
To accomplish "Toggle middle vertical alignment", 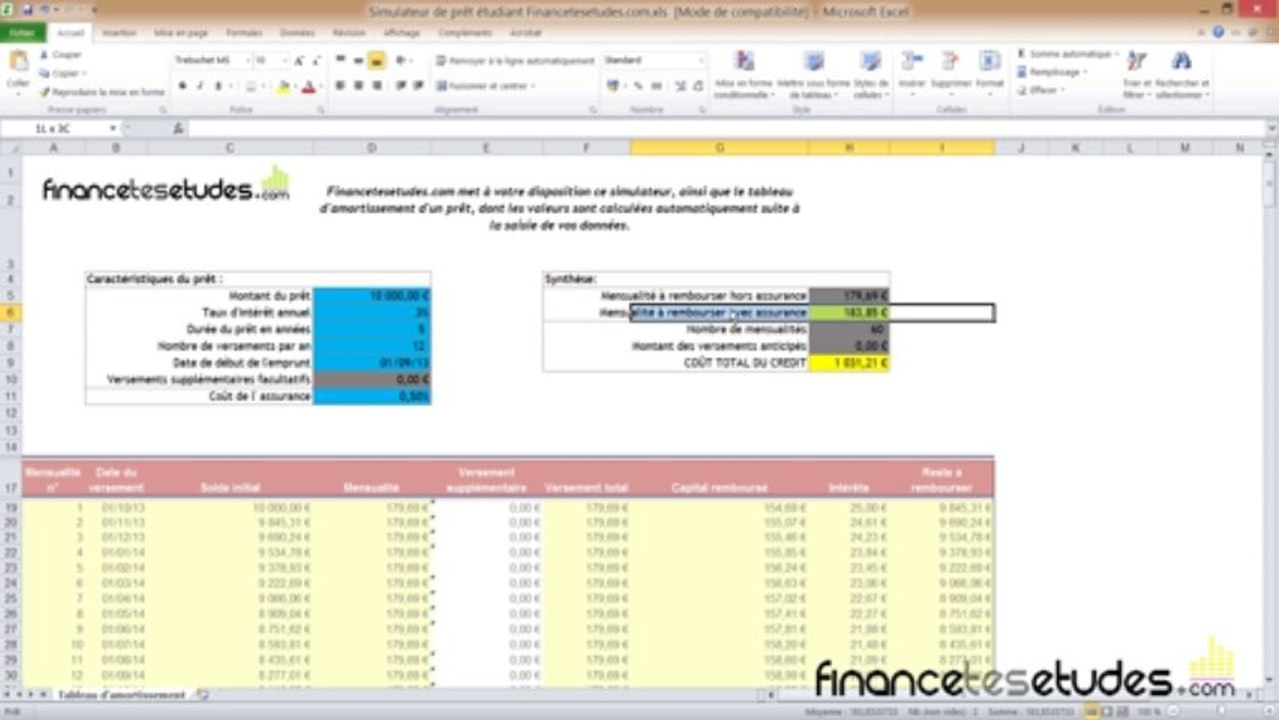I will (358, 61).
